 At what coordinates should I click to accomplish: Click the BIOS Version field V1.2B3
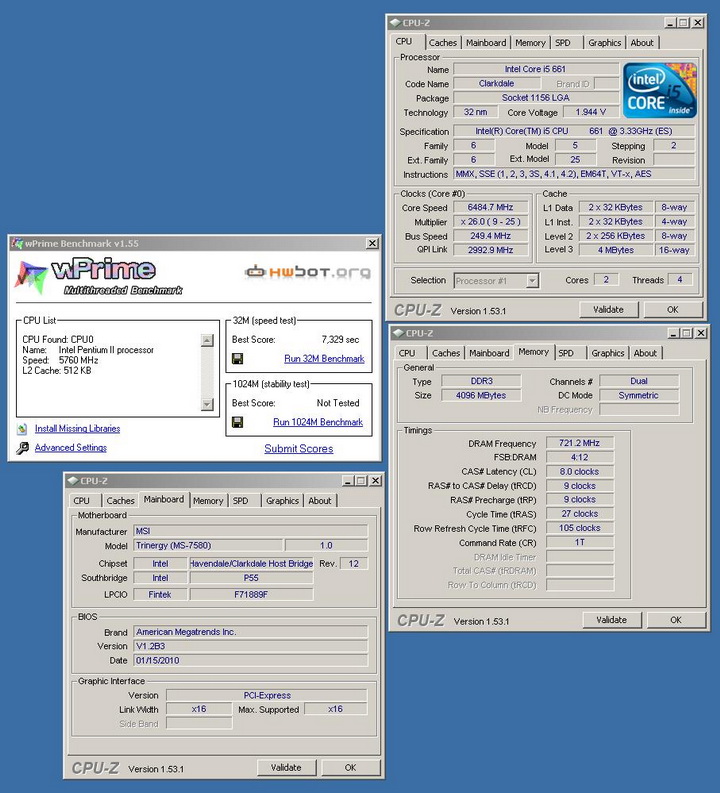click(250, 646)
